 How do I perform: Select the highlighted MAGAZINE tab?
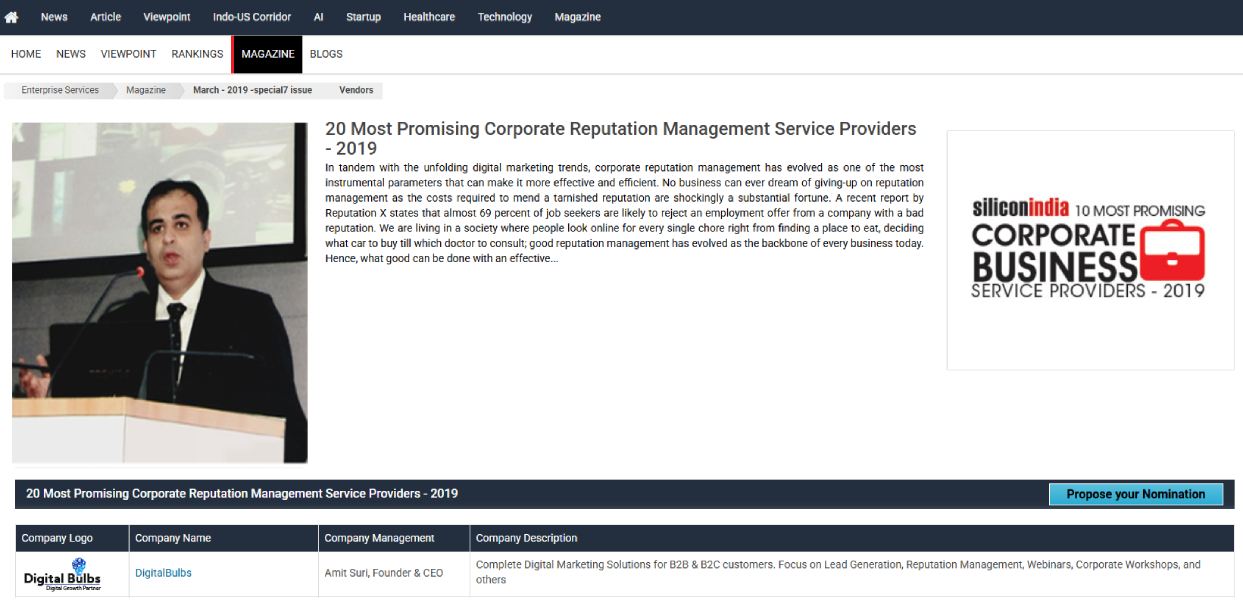pyautogui.click(x=267, y=54)
